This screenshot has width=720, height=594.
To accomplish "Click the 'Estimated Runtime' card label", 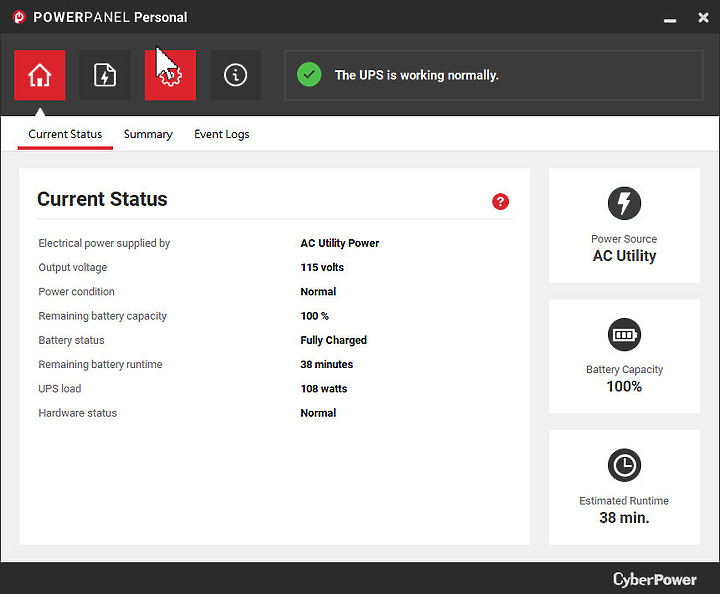I will point(624,500).
